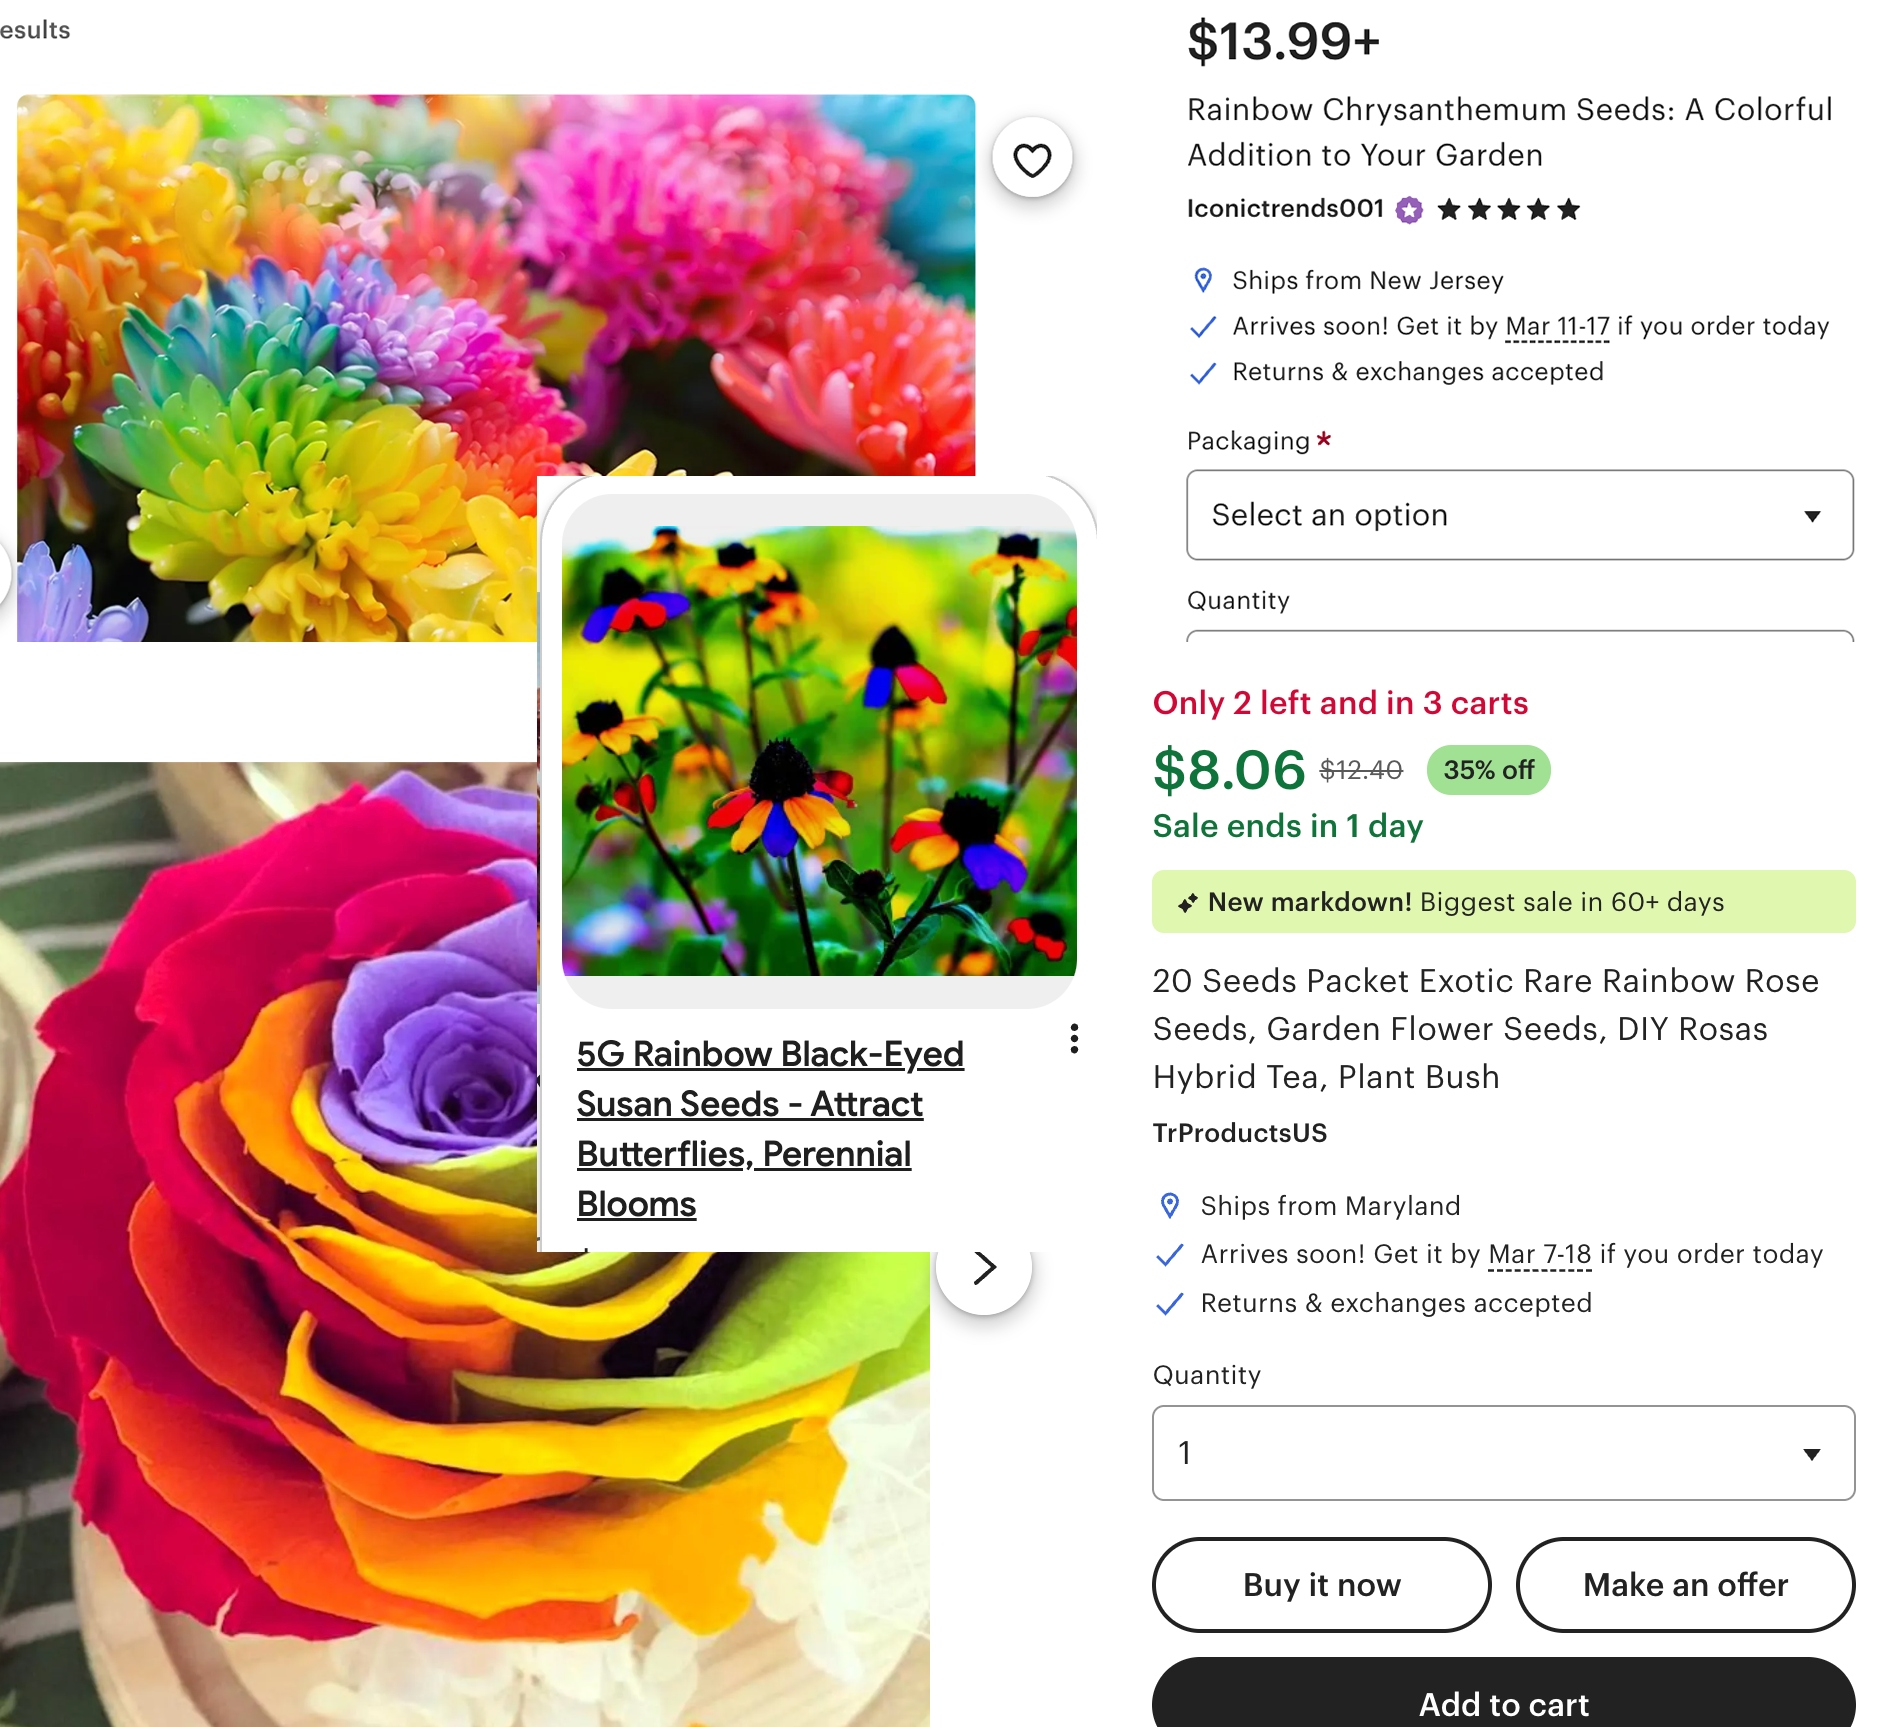Click the Black-Eyed Susan flowers thumbnail
Viewport: 1898px width, 1727px height.
[819, 750]
